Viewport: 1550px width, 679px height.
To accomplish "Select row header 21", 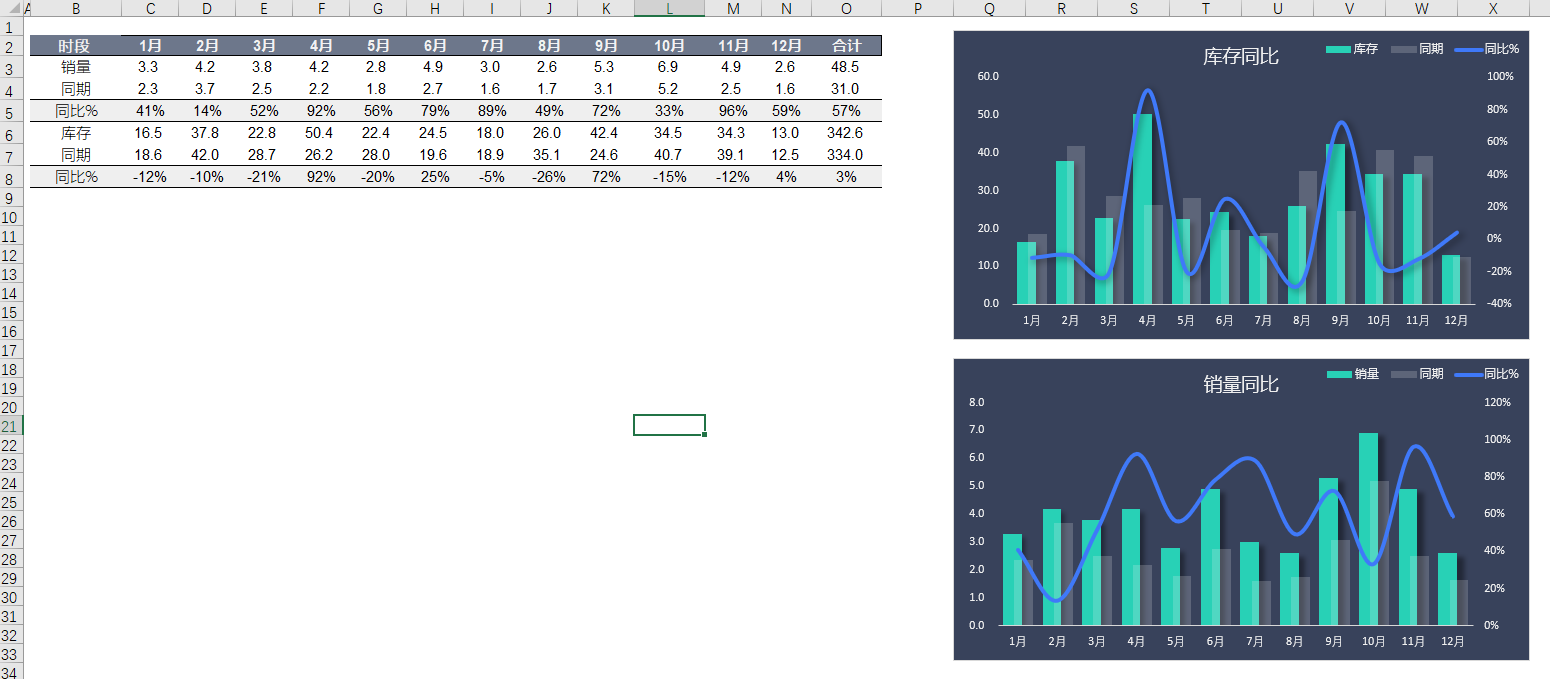I will [10, 426].
